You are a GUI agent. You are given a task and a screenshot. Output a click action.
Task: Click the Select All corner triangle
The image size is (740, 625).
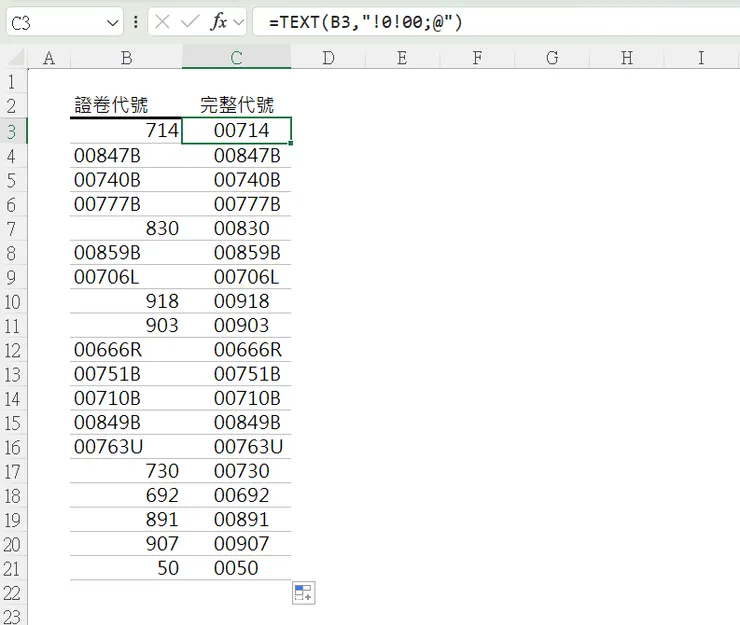15,58
